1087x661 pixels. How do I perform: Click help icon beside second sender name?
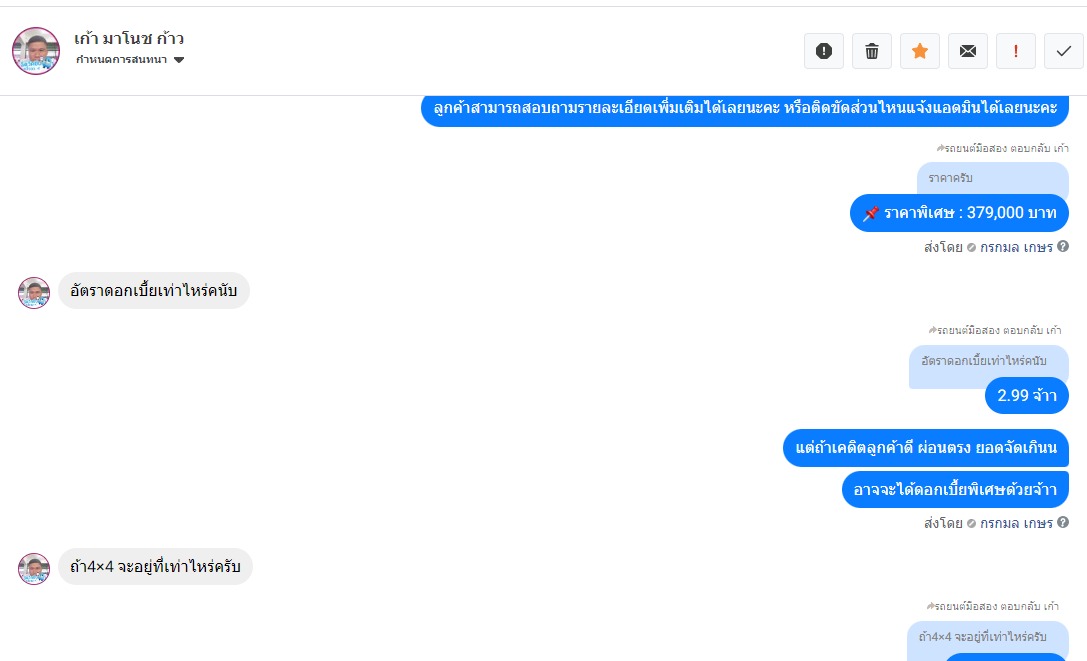[1063, 522]
